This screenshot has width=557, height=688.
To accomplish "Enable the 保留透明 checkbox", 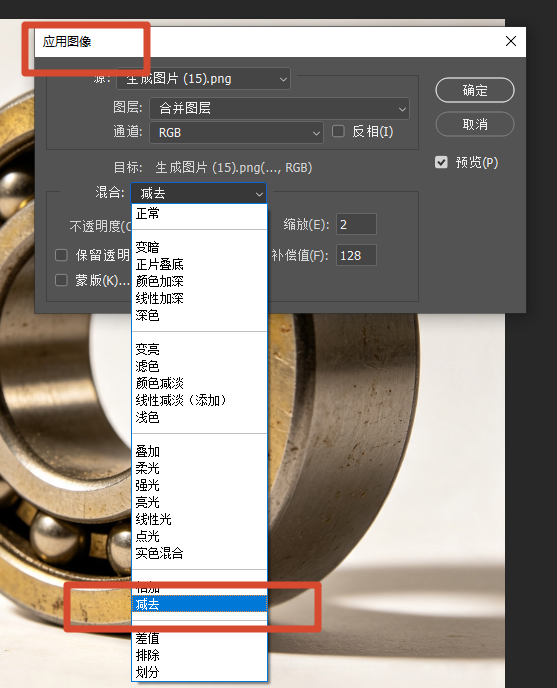I will pyautogui.click(x=61, y=255).
